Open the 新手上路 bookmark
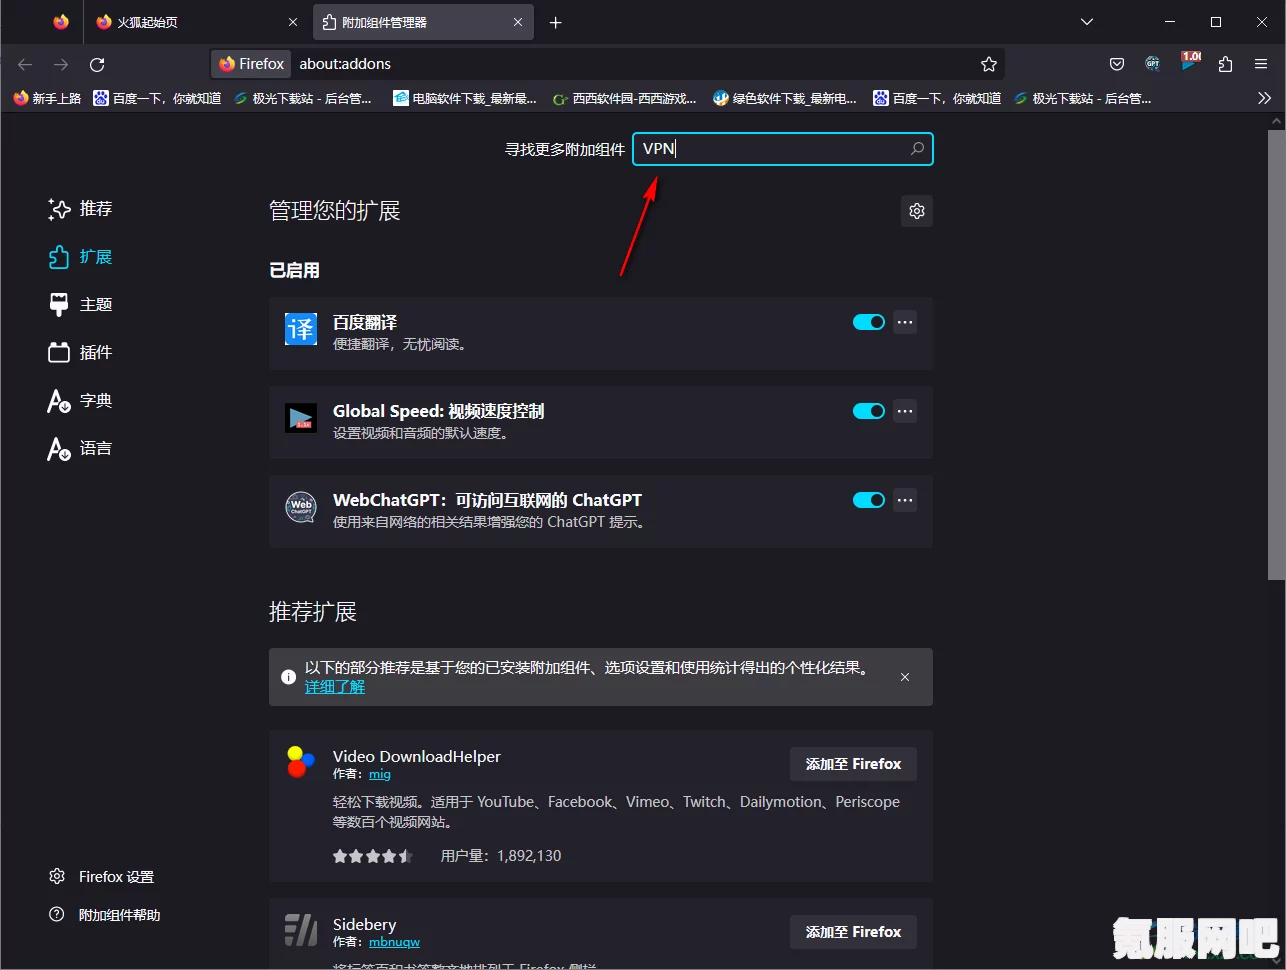This screenshot has width=1286, height=970. (x=47, y=98)
